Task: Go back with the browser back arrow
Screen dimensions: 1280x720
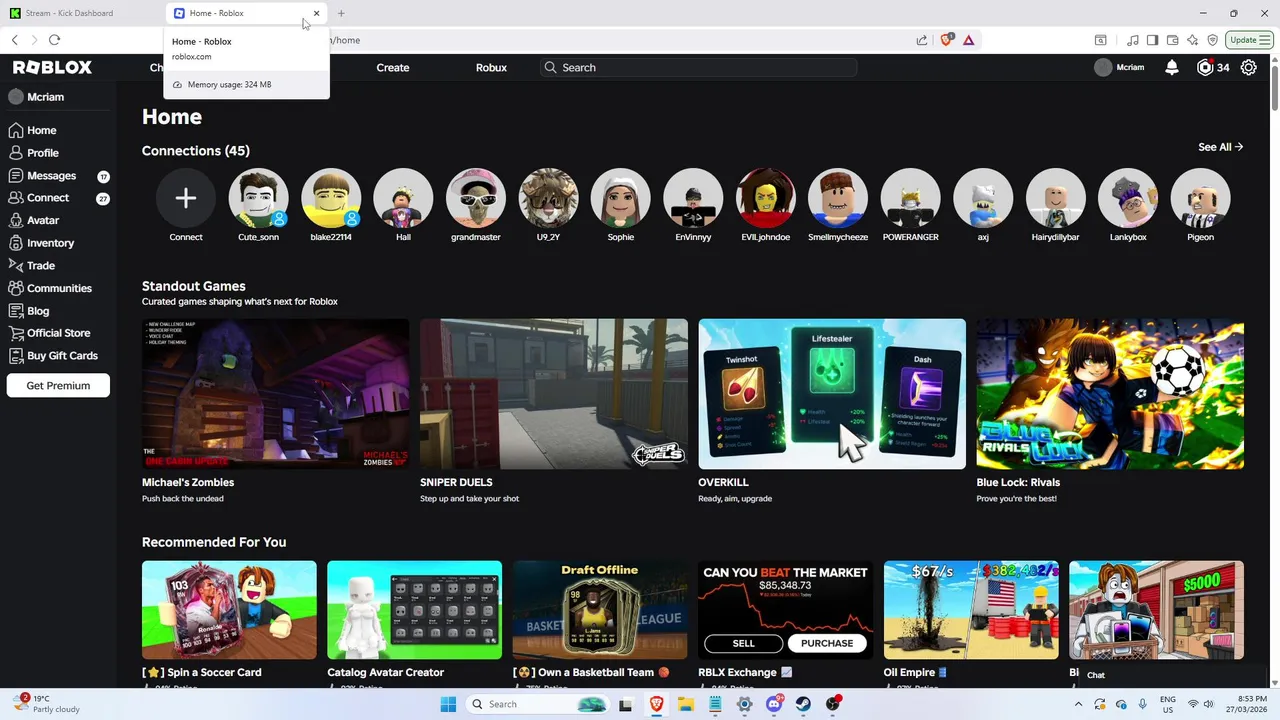Action: 14,40
